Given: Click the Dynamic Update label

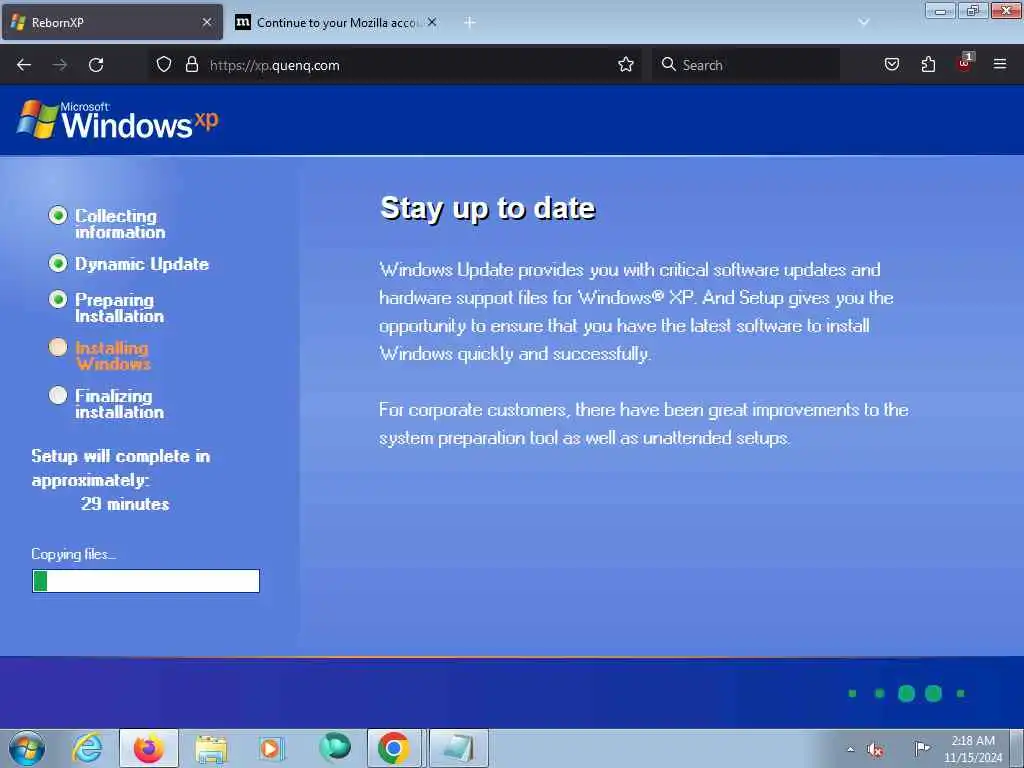Looking at the screenshot, I should pos(142,264).
